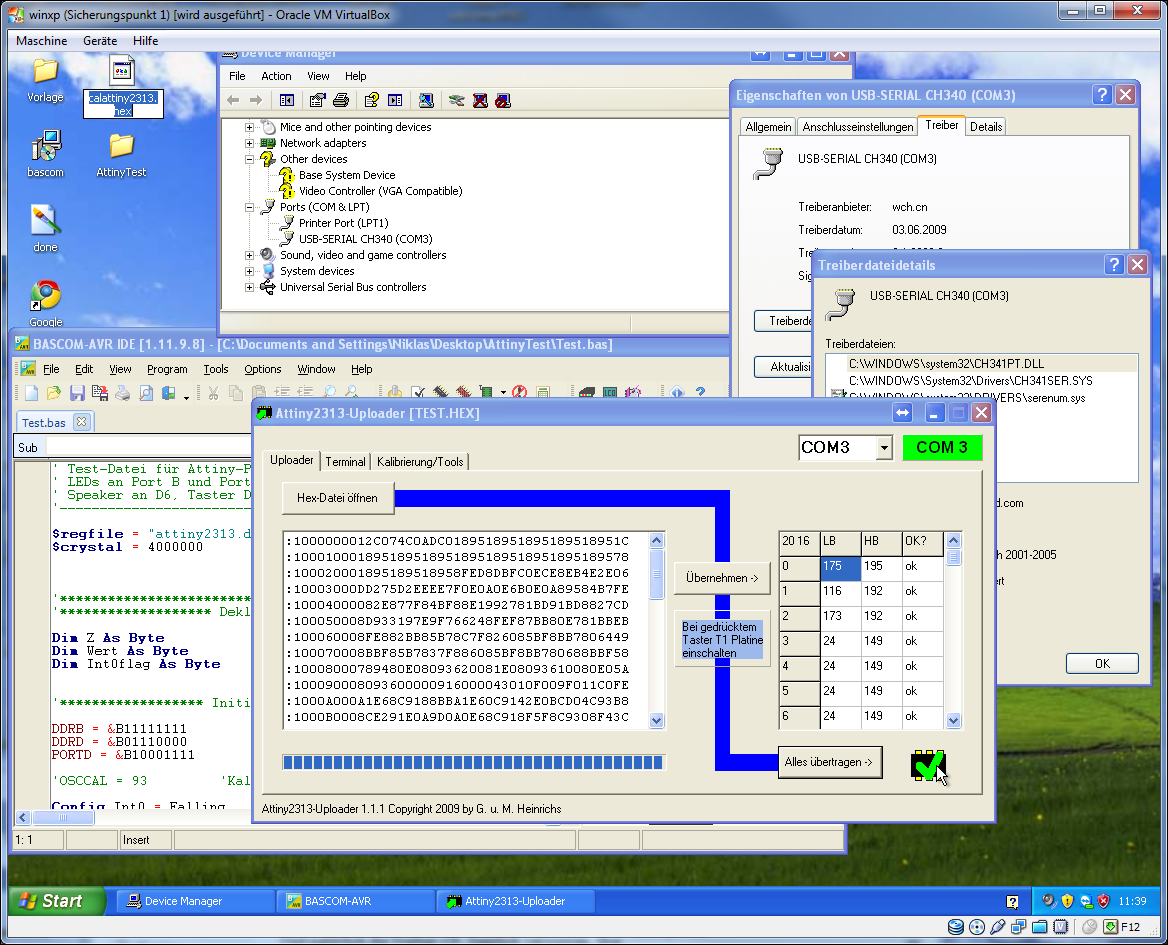This screenshot has width=1168, height=945.
Task: Click OK in Treiberdateidetails dialog
Action: pos(1102,664)
